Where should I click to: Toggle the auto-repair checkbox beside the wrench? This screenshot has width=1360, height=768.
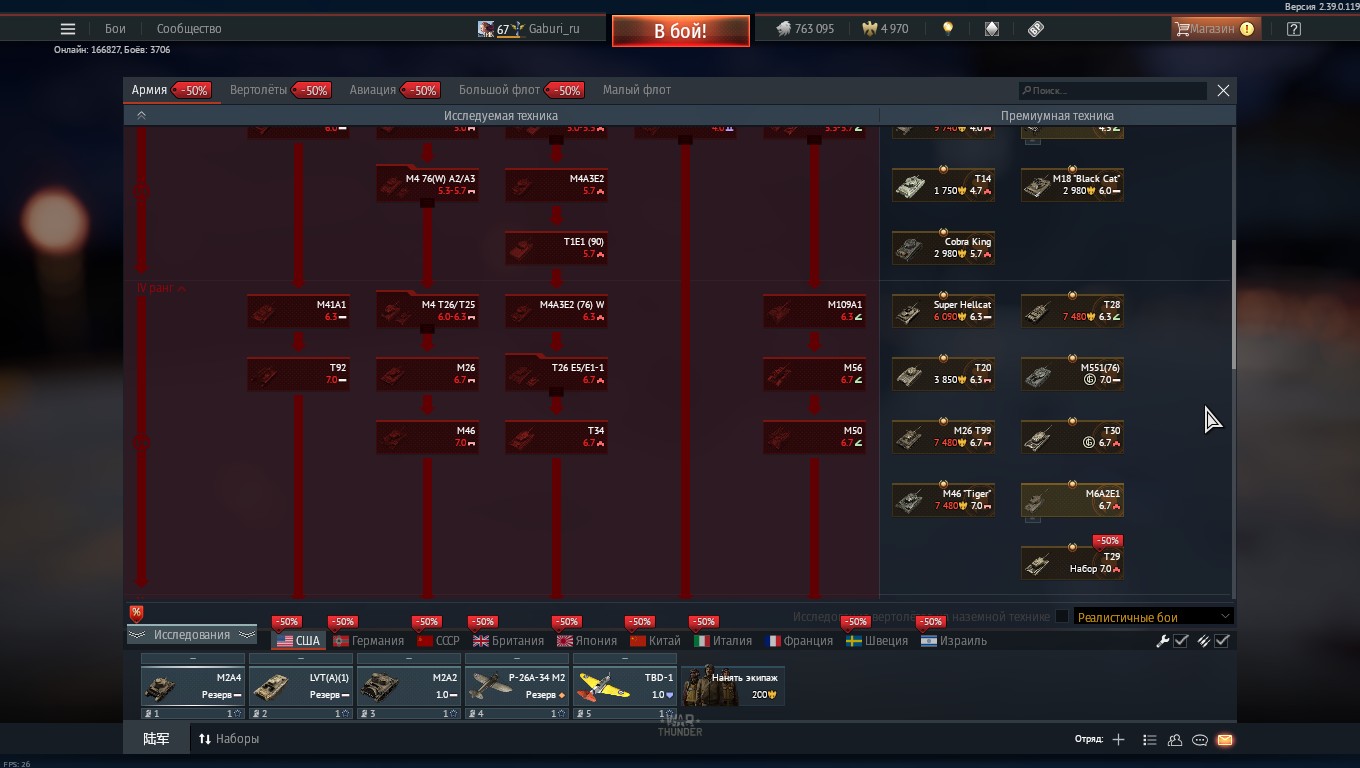(1181, 641)
